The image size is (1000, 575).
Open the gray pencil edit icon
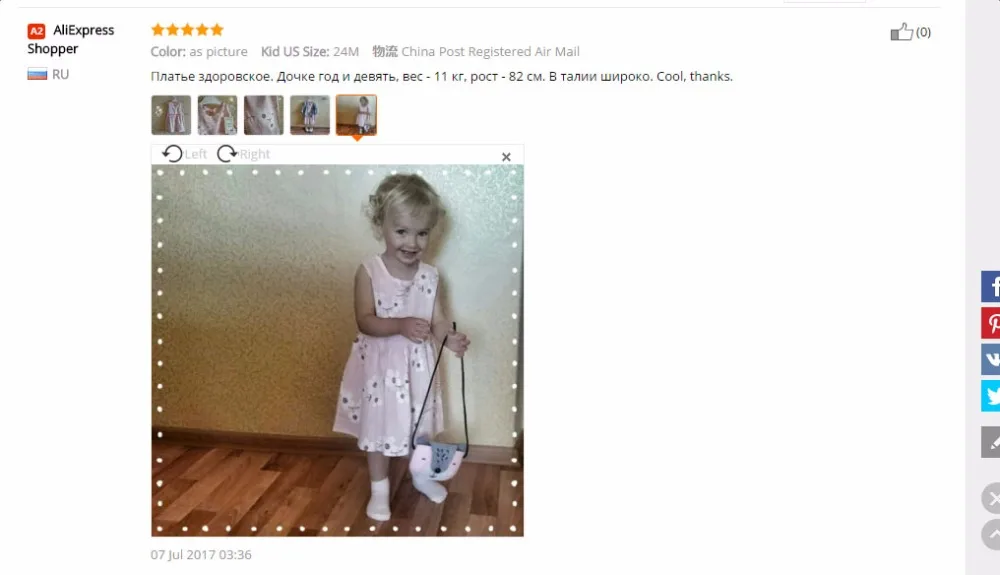coord(990,442)
